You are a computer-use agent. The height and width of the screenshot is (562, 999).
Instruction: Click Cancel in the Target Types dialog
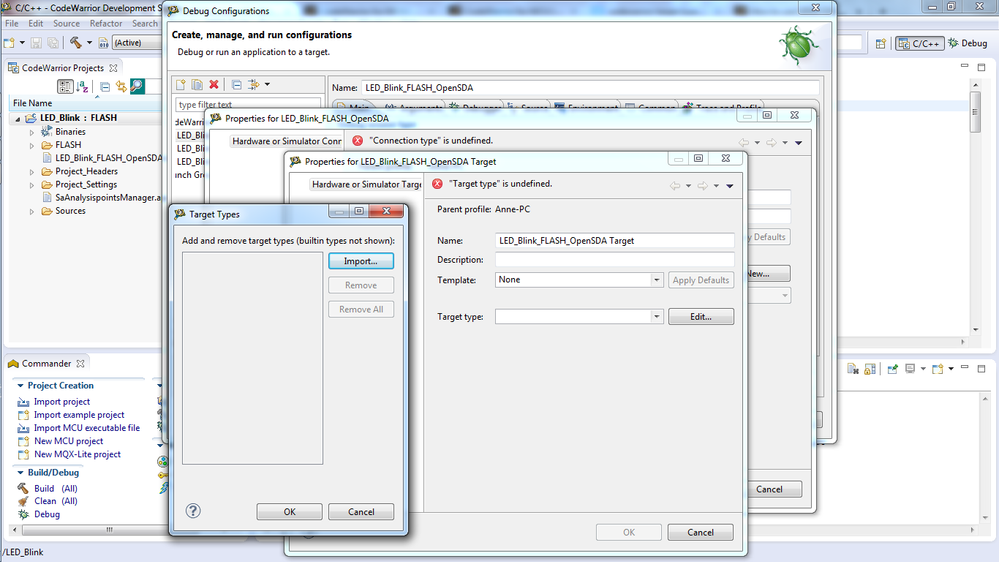pos(361,512)
